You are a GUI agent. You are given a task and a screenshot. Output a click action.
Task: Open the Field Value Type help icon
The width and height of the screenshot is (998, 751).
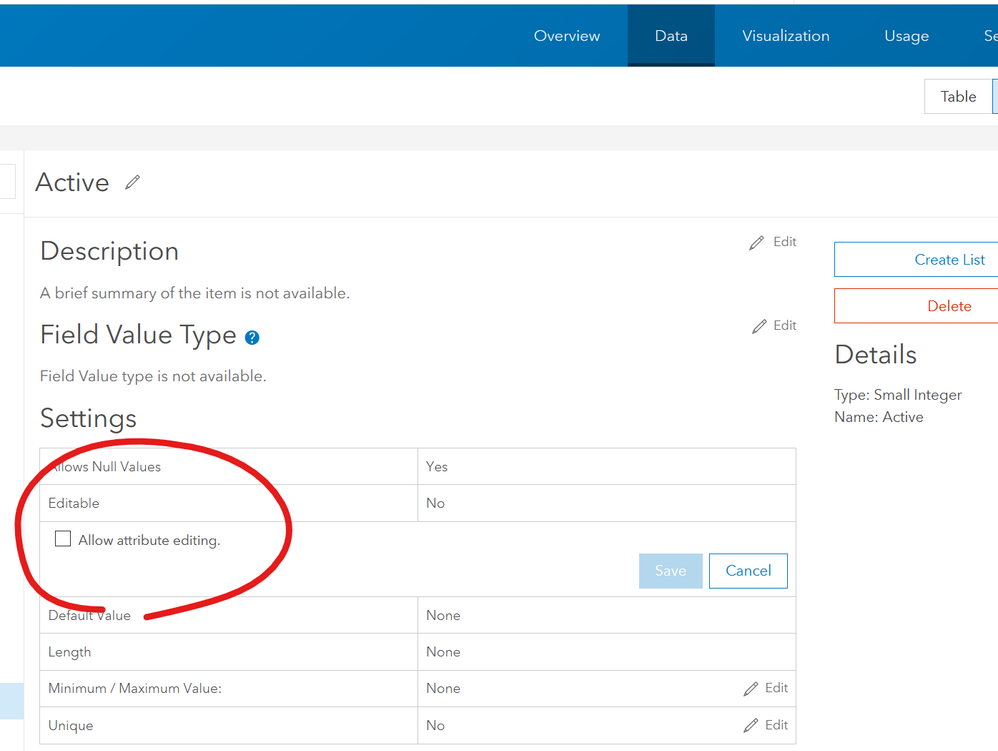tap(252, 338)
